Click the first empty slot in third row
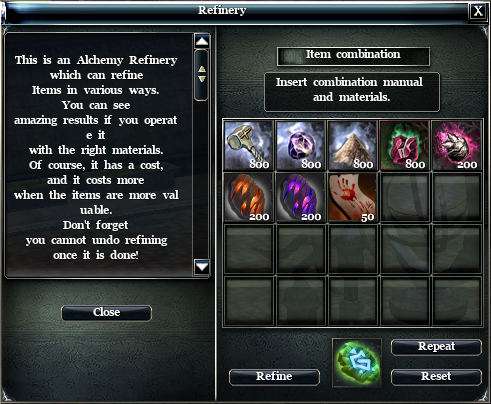 pos(249,249)
